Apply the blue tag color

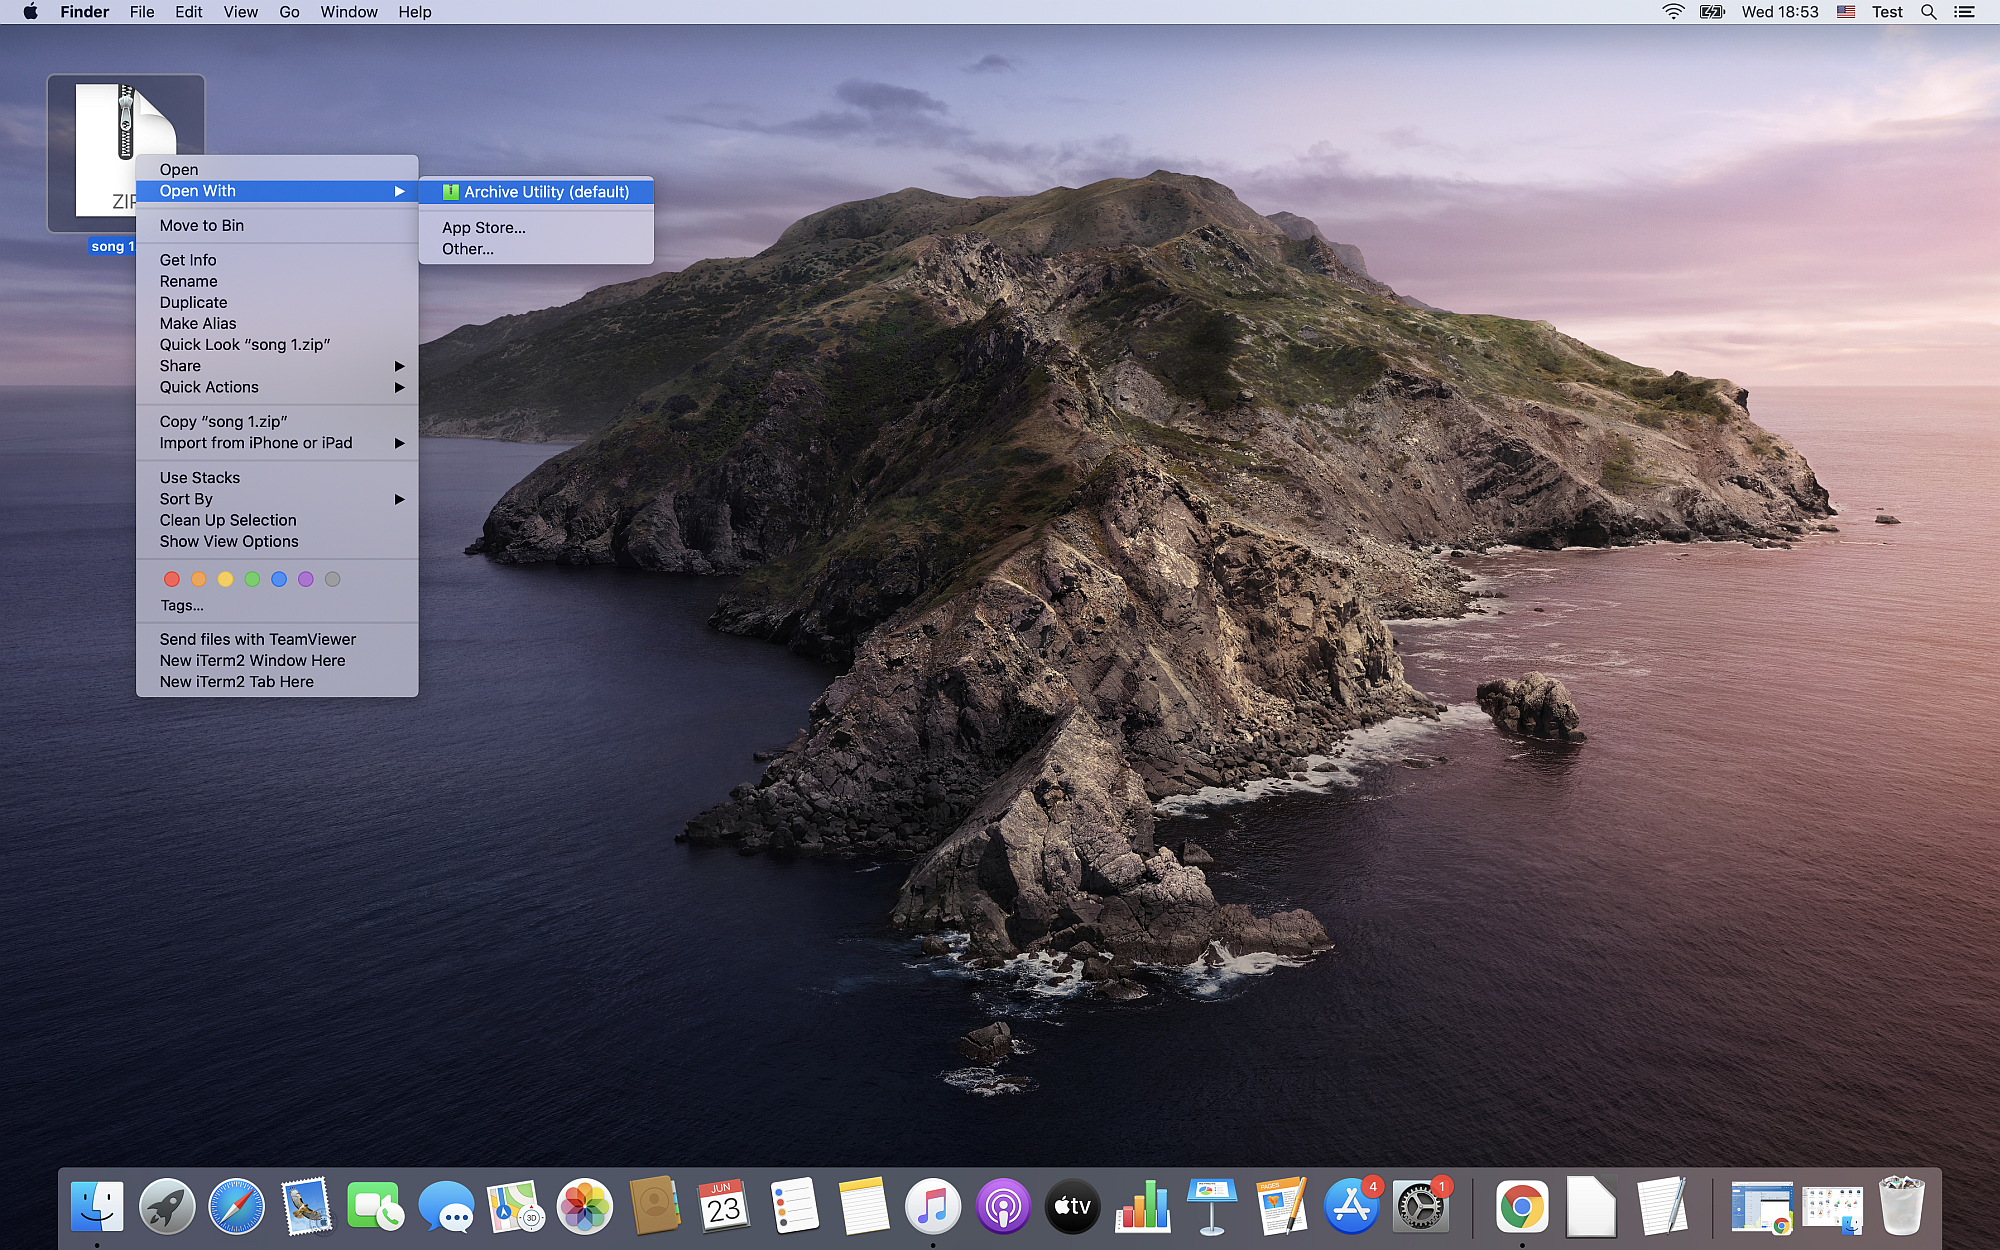coord(279,579)
